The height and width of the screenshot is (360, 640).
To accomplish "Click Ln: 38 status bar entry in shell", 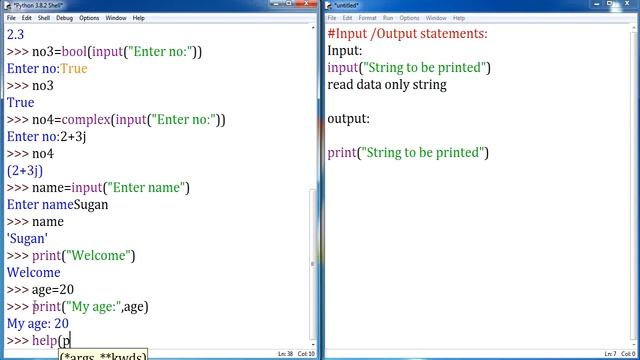I will tap(285, 354).
